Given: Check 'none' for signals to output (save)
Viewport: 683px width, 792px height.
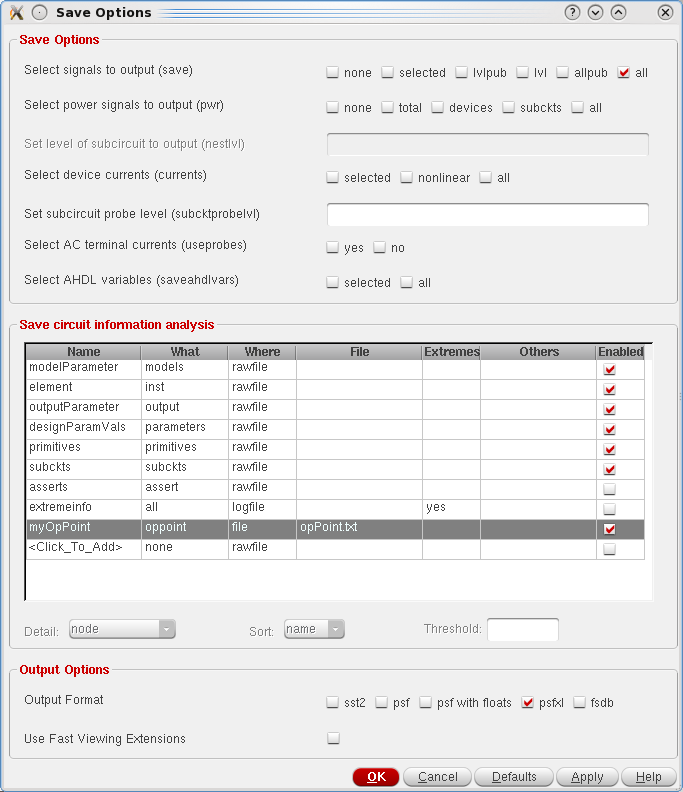Looking at the screenshot, I should 332,72.
